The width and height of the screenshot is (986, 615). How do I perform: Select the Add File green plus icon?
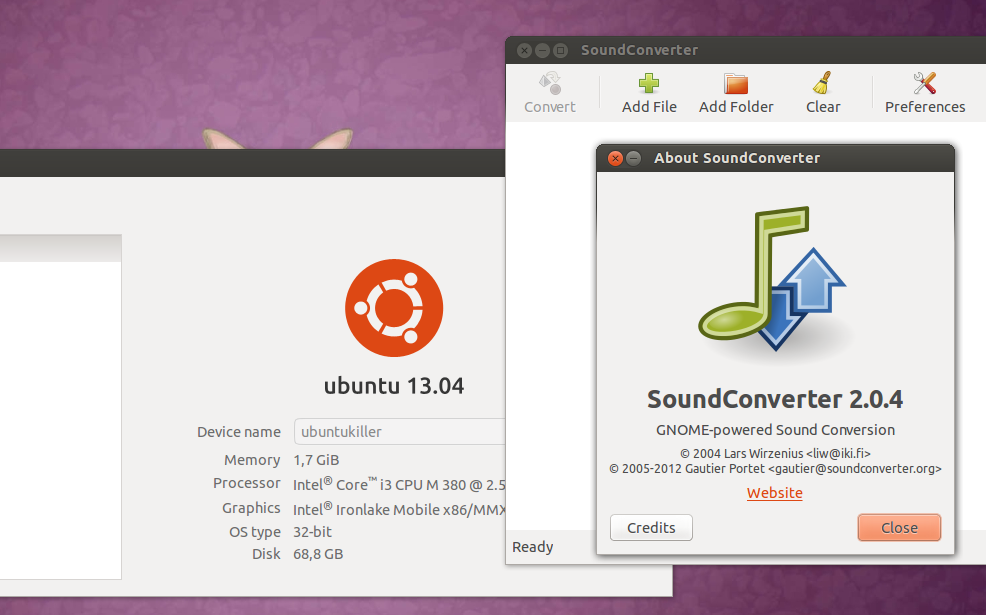pos(649,82)
